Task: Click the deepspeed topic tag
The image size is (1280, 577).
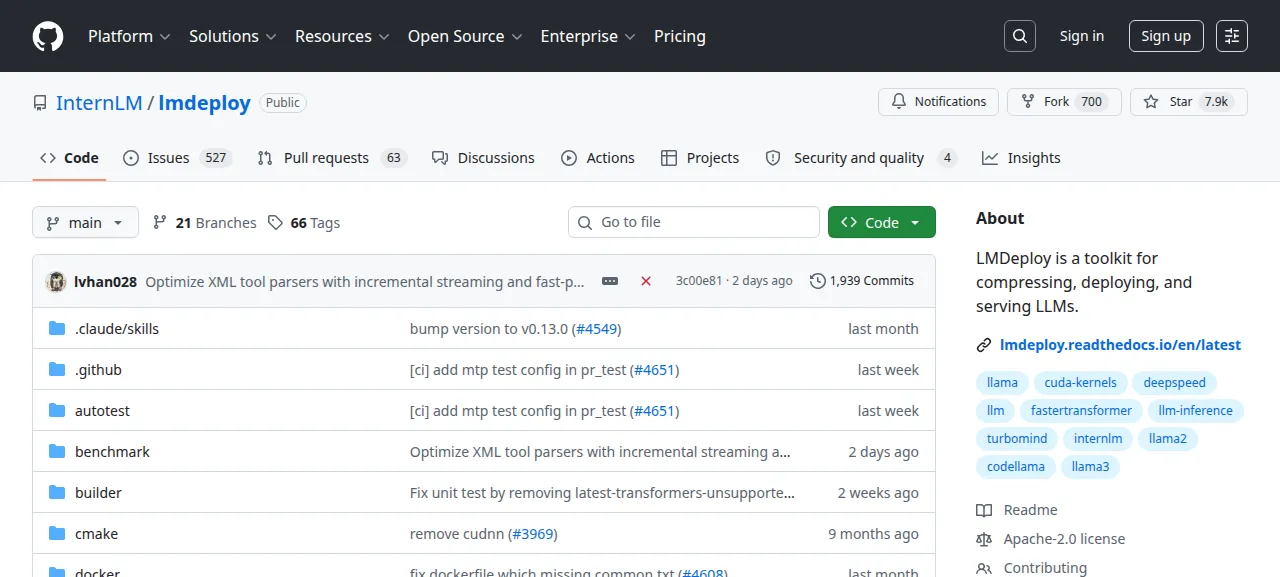Action: 1175,383
